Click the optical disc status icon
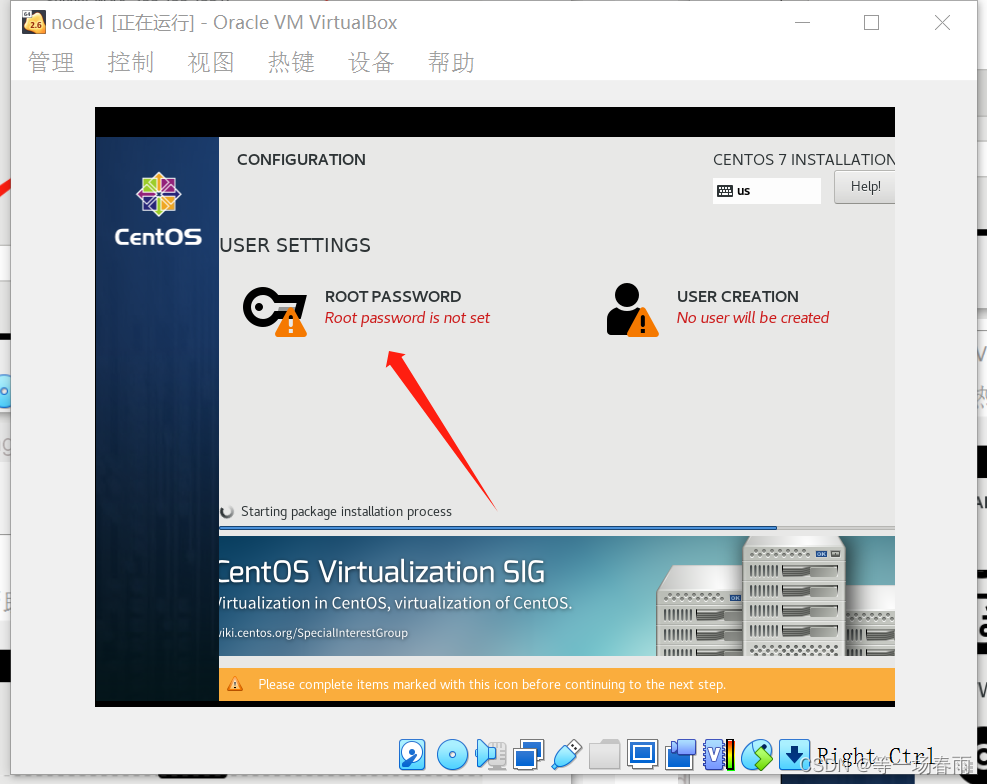The width and height of the screenshot is (987, 784). tap(452, 754)
